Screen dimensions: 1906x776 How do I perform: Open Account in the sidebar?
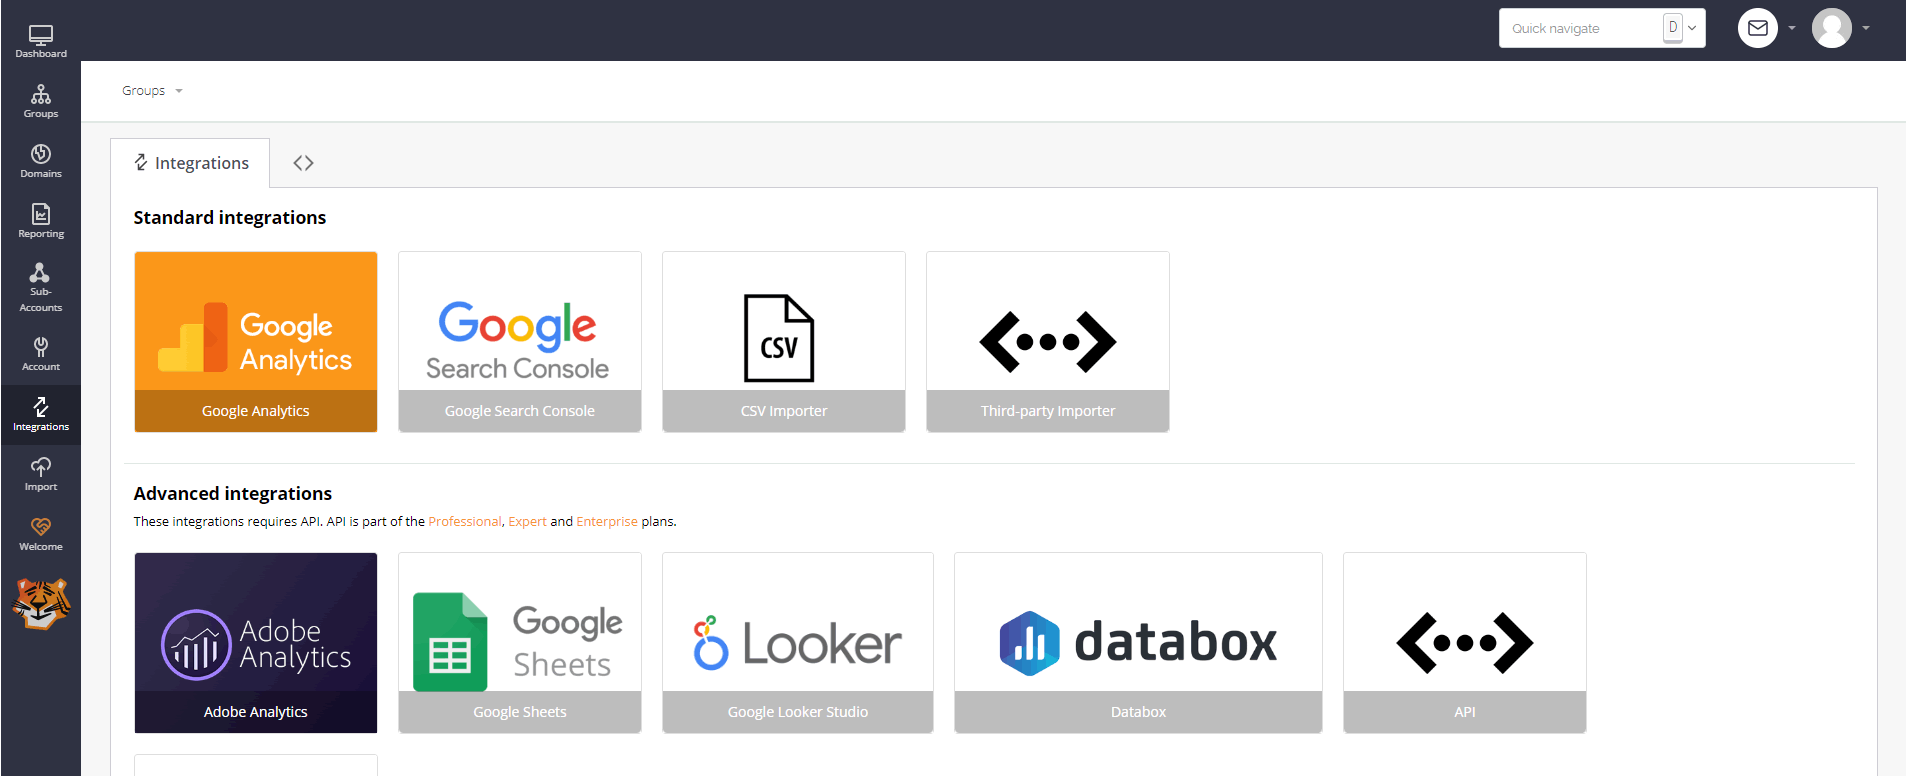pos(41,354)
